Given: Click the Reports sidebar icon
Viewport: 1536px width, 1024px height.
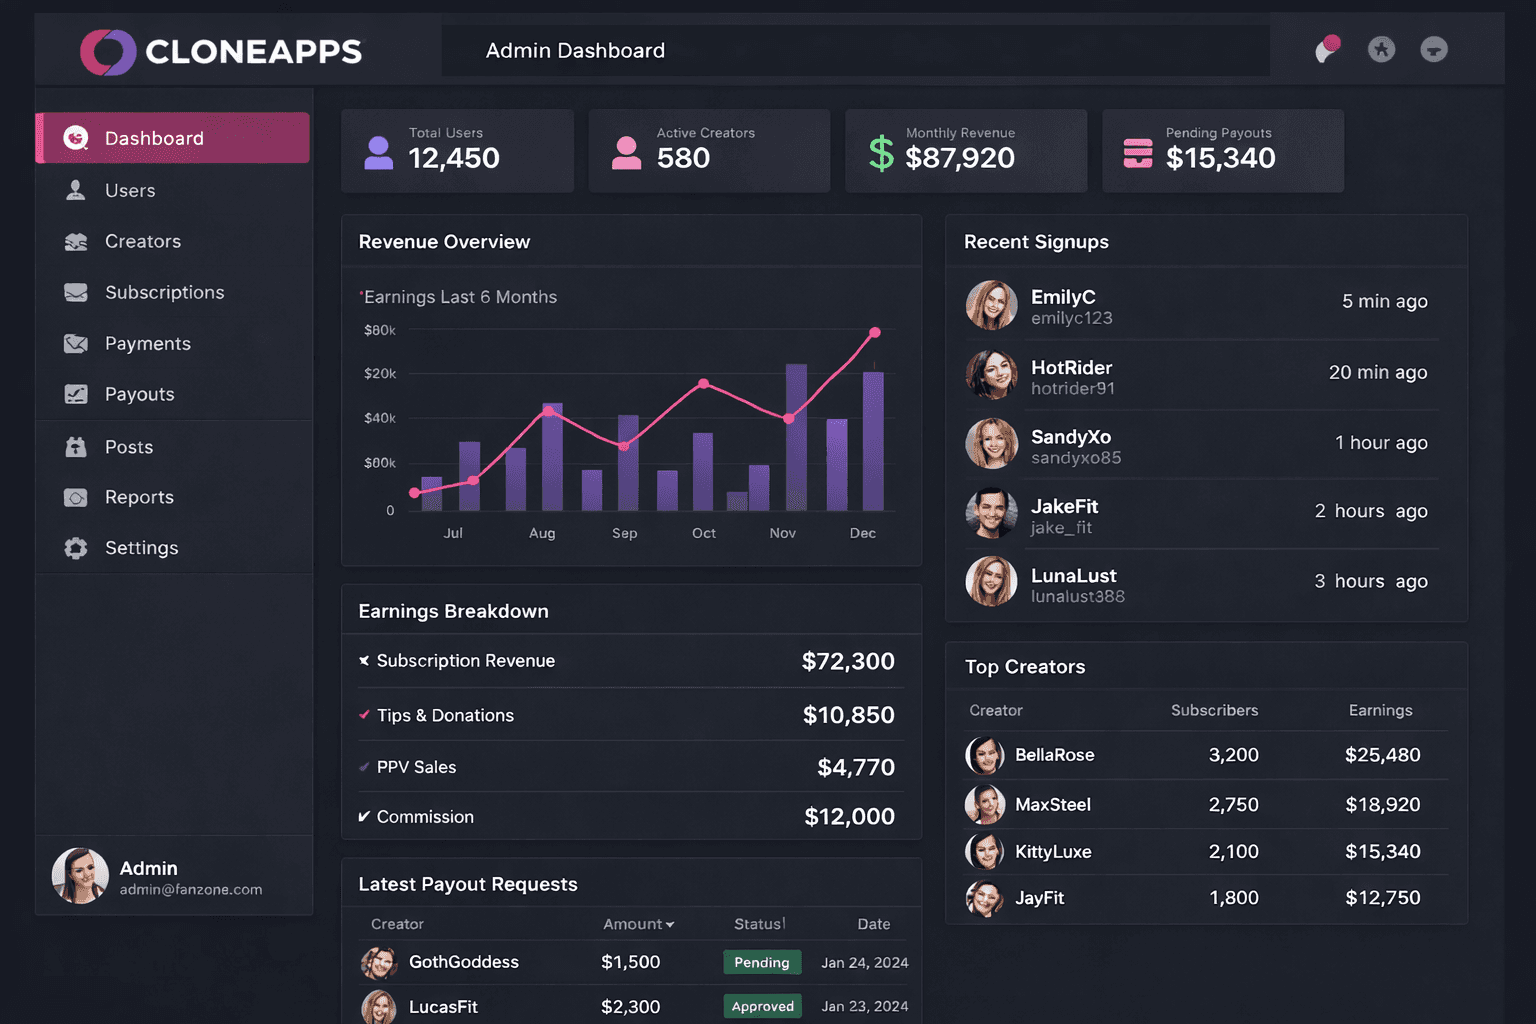Looking at the screenshot, I should point(76,497).
